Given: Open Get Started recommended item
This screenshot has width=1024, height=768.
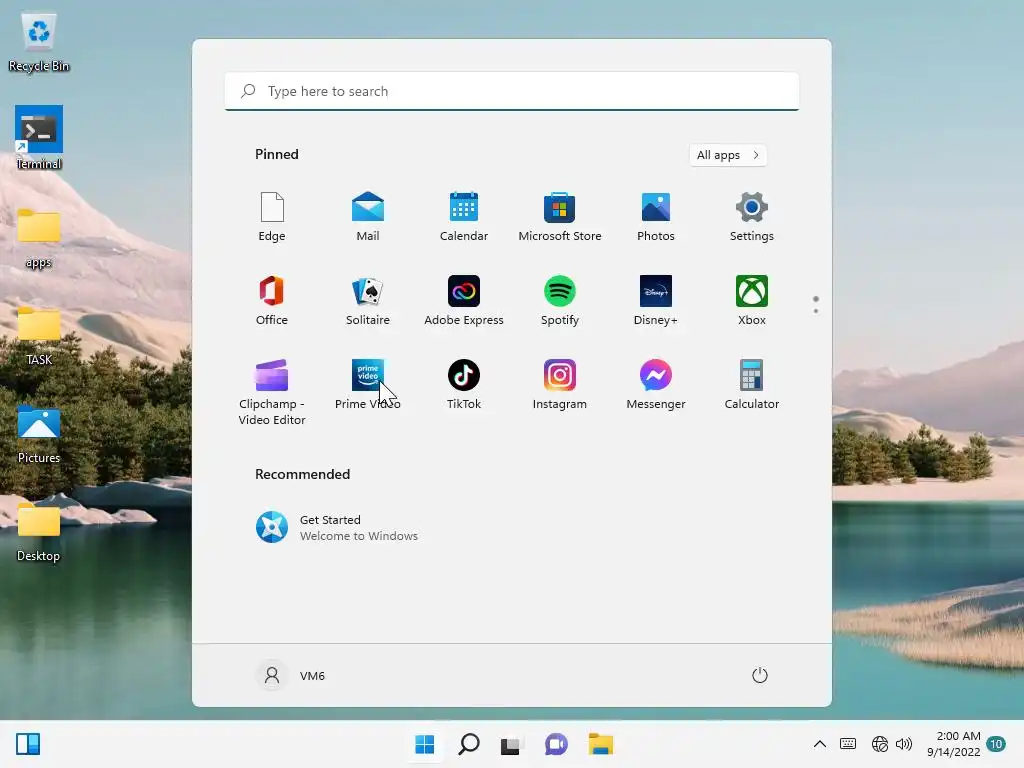Looking at the screenshot, I should (337, 527).
